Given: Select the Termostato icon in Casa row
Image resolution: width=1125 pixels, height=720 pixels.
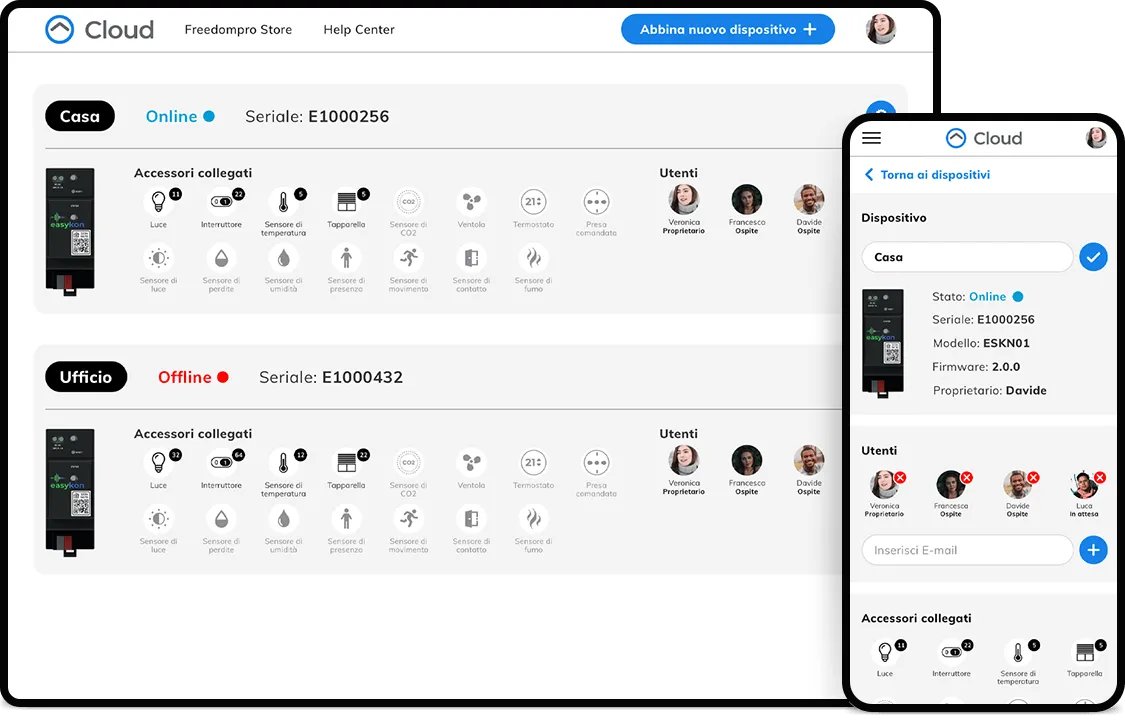Looking at the screenshot, I should (534, 202).
